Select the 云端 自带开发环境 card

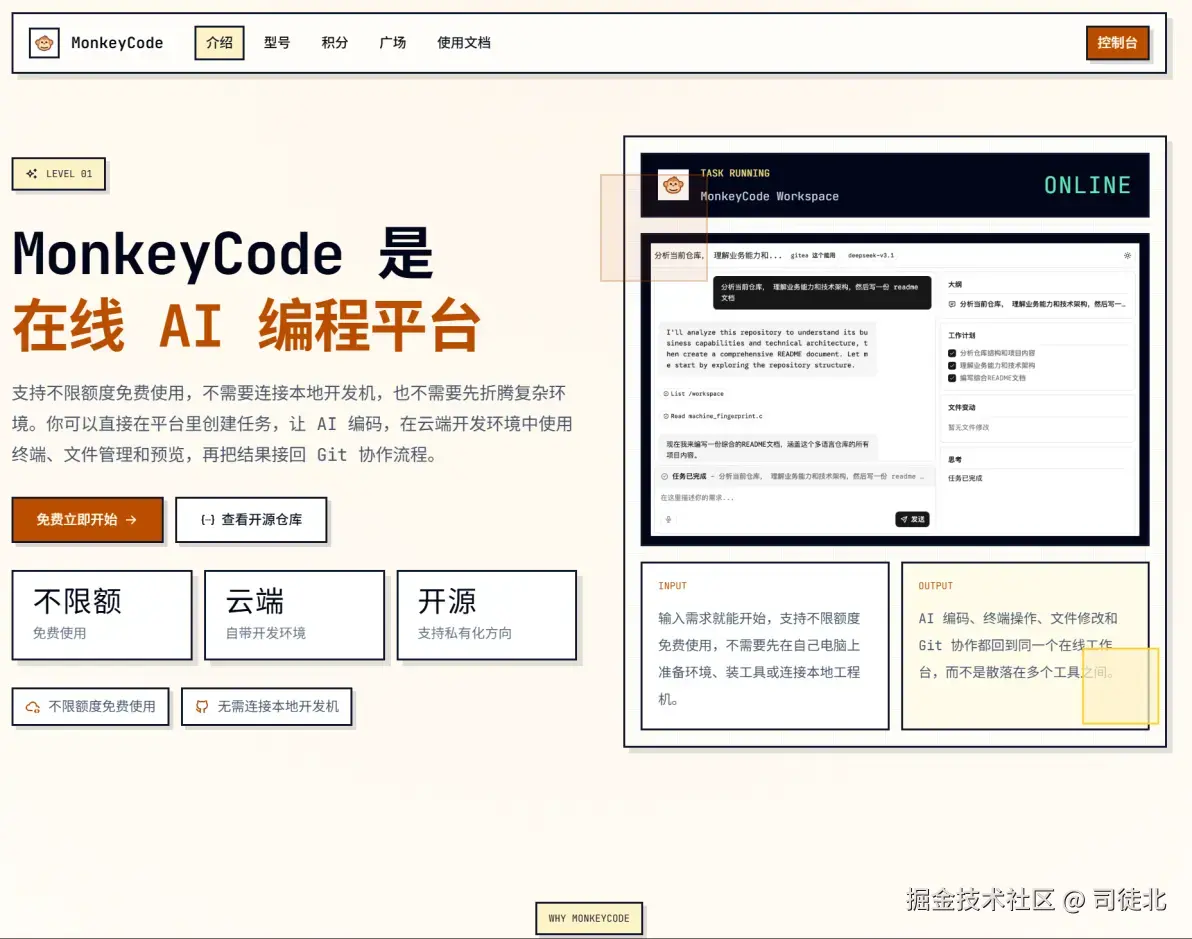click(x=294, y=615)
